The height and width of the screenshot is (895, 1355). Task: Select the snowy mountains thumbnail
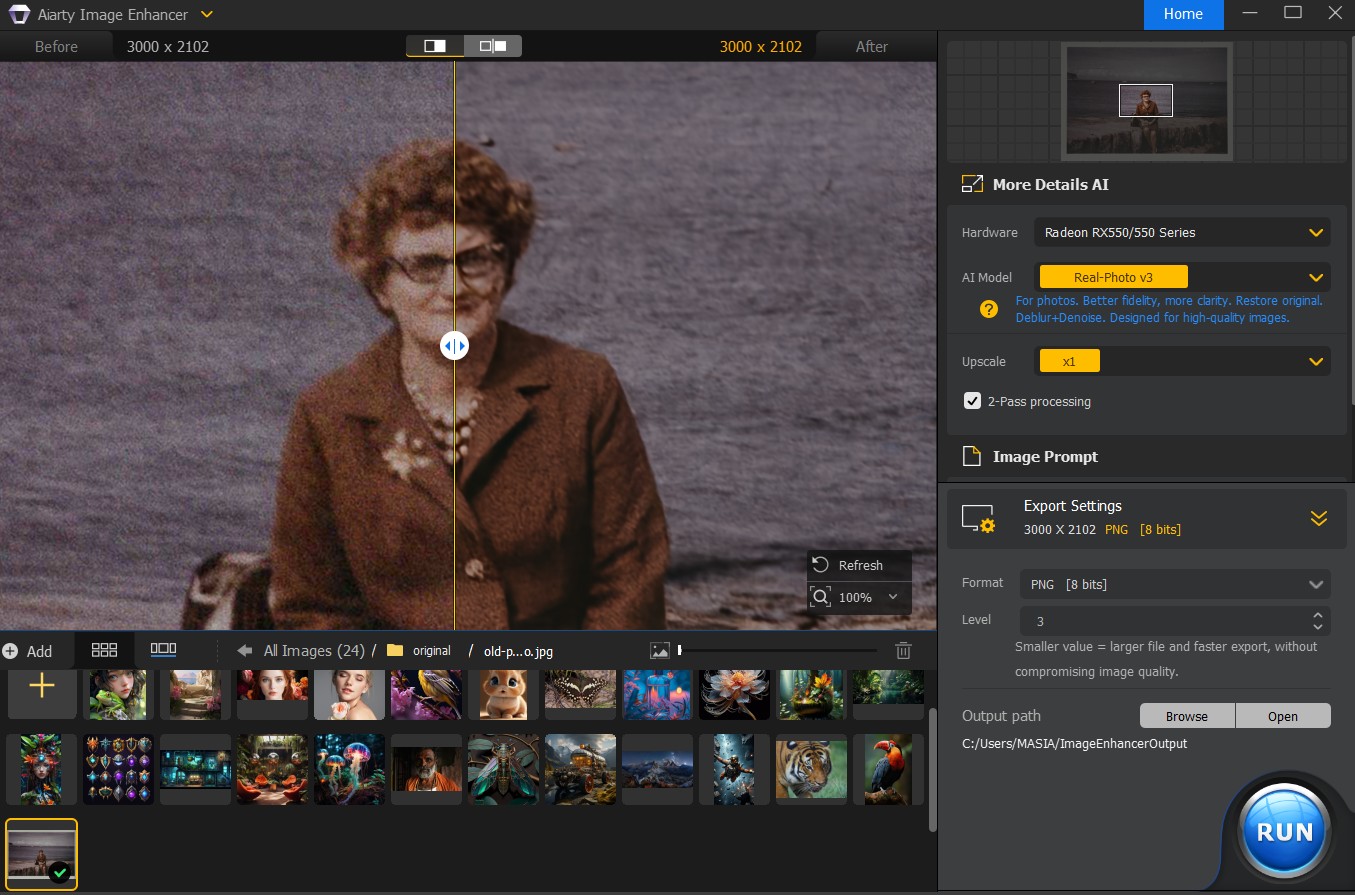coord(657,769)
